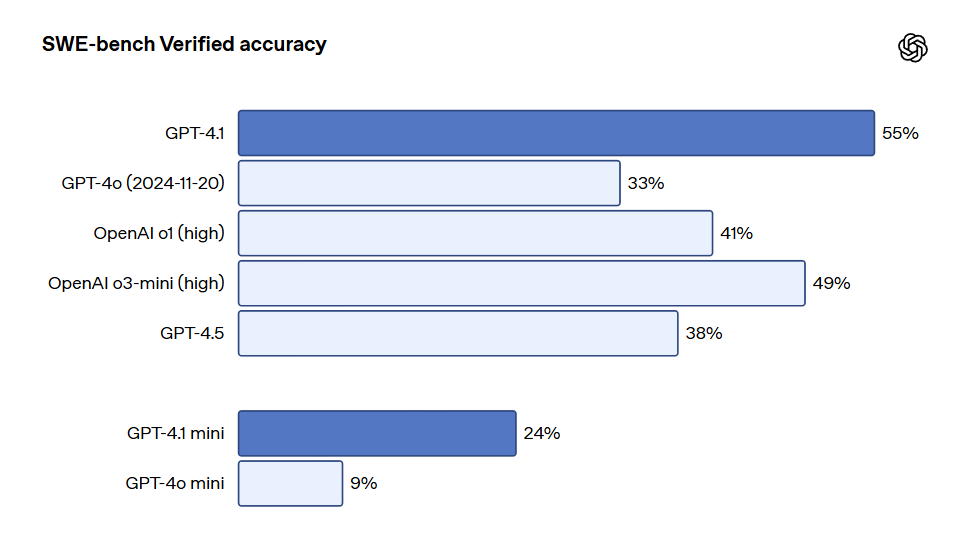Select the GPT-4.1 dark blue bar

click(556, 133)
